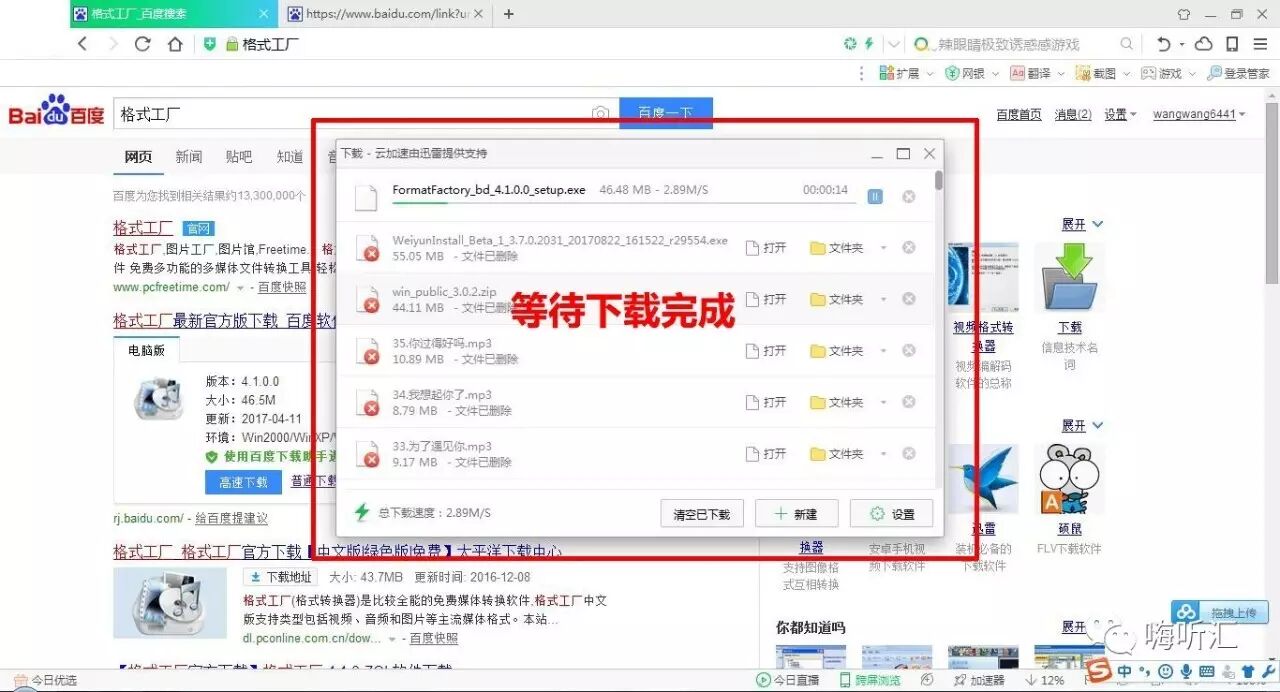Screen dimensions: 1280x692
Task: Open 今日直播 in the status bar
Action: (788, 680)
